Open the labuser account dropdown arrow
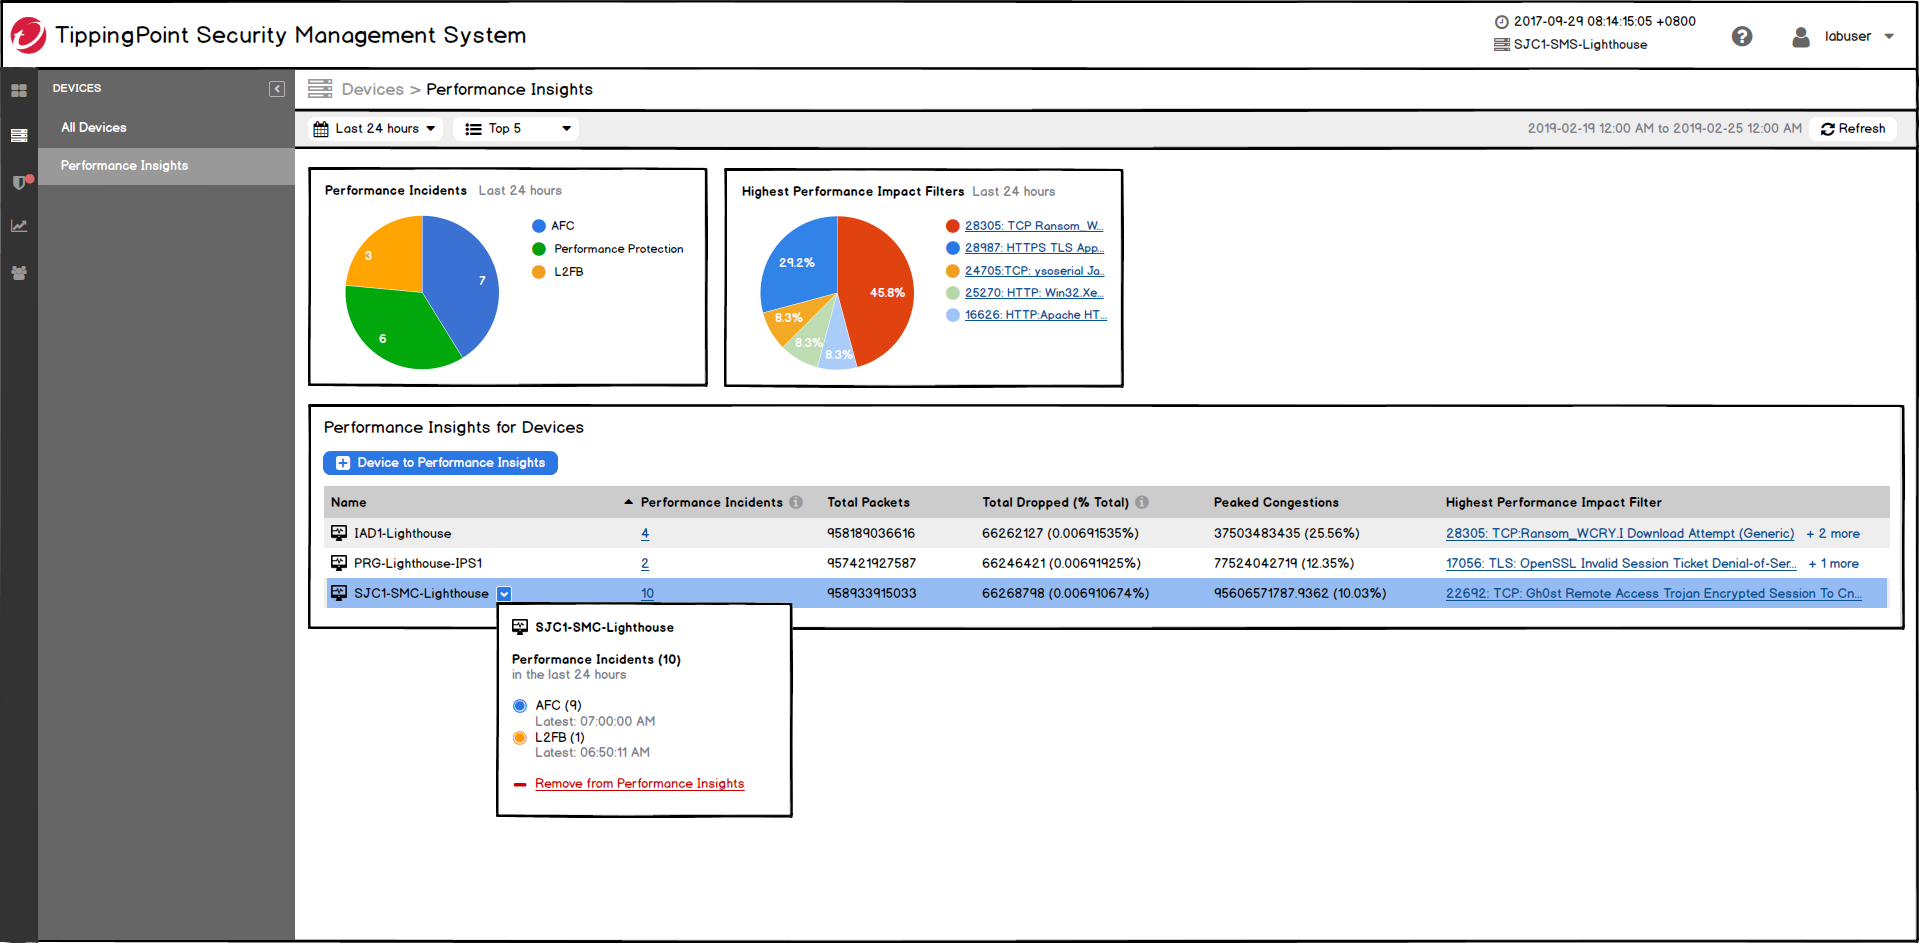Image resolution: width=1919 pixels, height=943 pixels. pyautogui.click(x=1889, y=37)
